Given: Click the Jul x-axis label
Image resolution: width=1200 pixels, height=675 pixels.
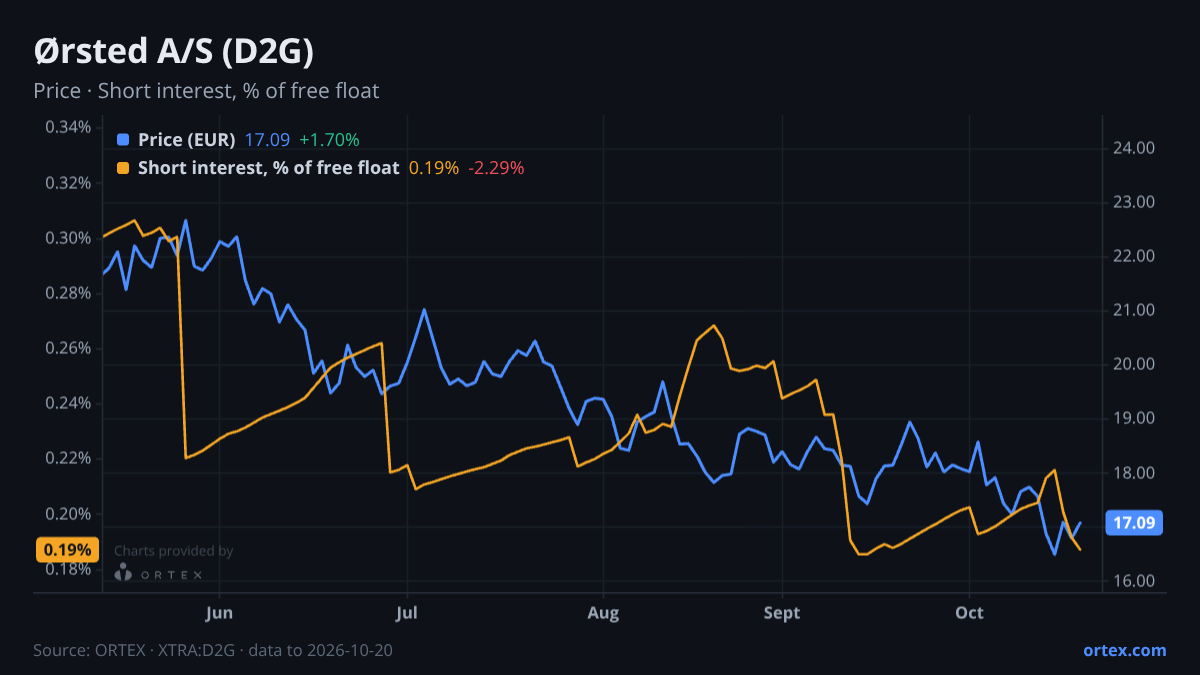Looking at the screenshot, I should (x=406, y=612).
